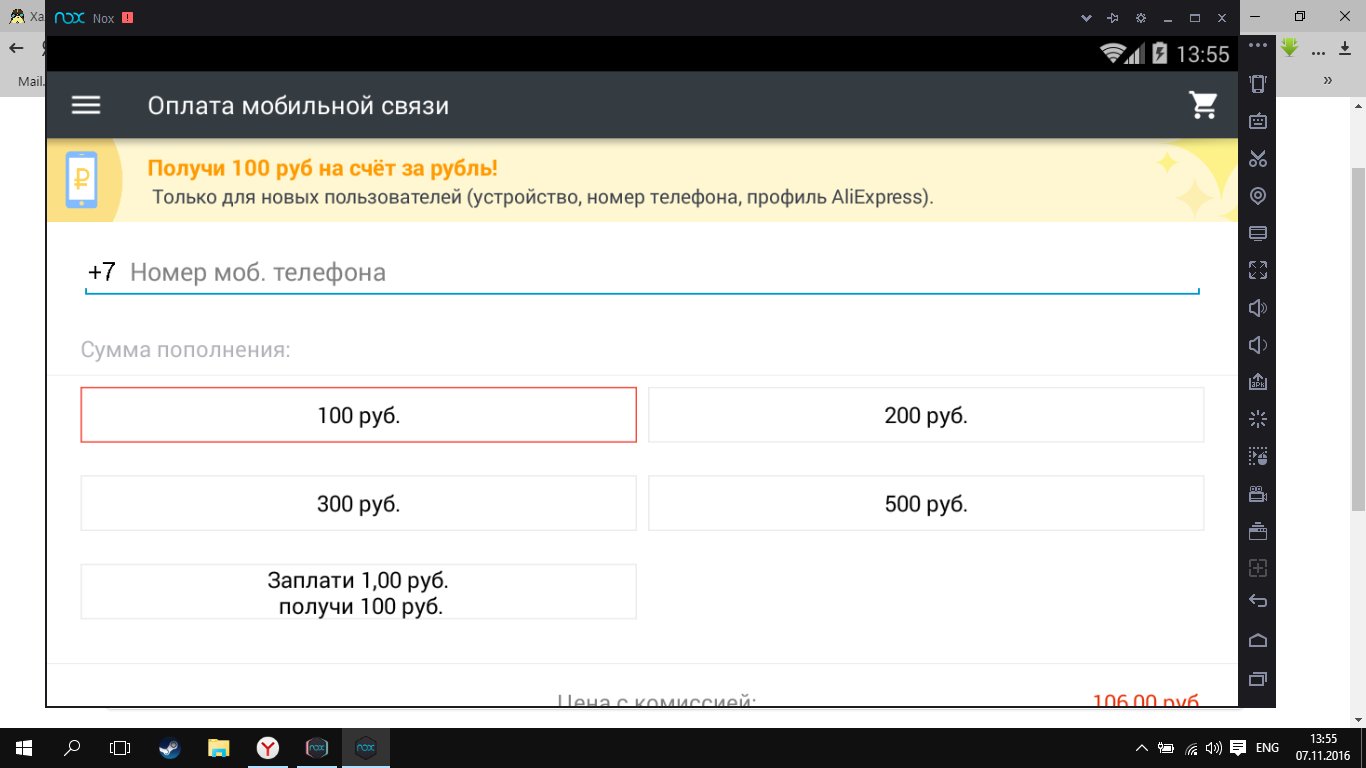Open Nox video recorder icon
Viewport: 1366px width, 768px height.
point(1258,494)
